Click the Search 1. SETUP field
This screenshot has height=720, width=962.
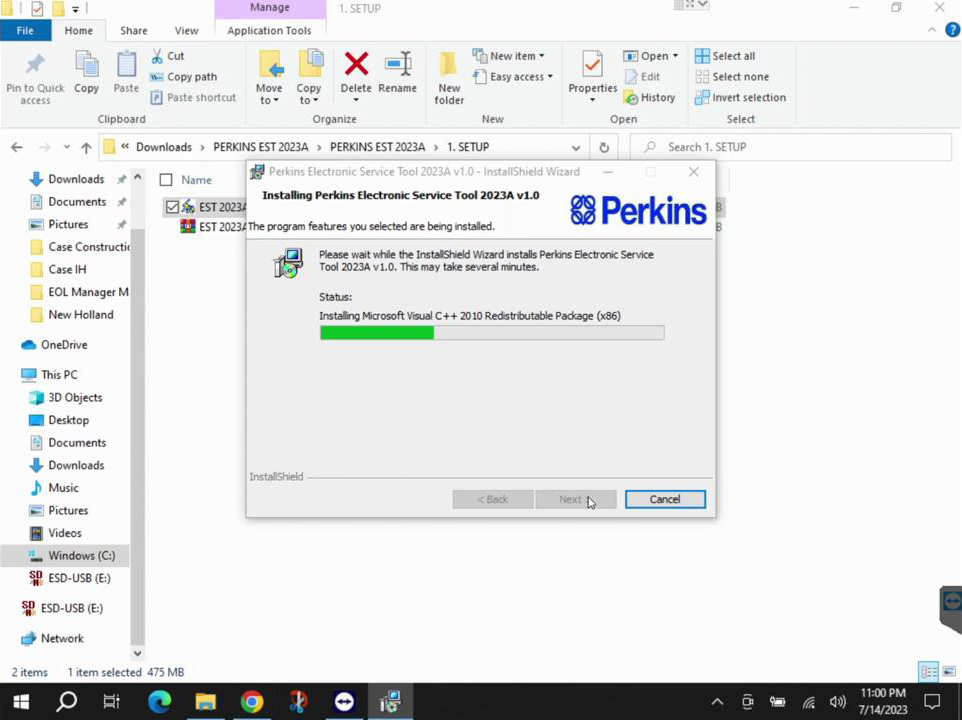pos(791,147)
